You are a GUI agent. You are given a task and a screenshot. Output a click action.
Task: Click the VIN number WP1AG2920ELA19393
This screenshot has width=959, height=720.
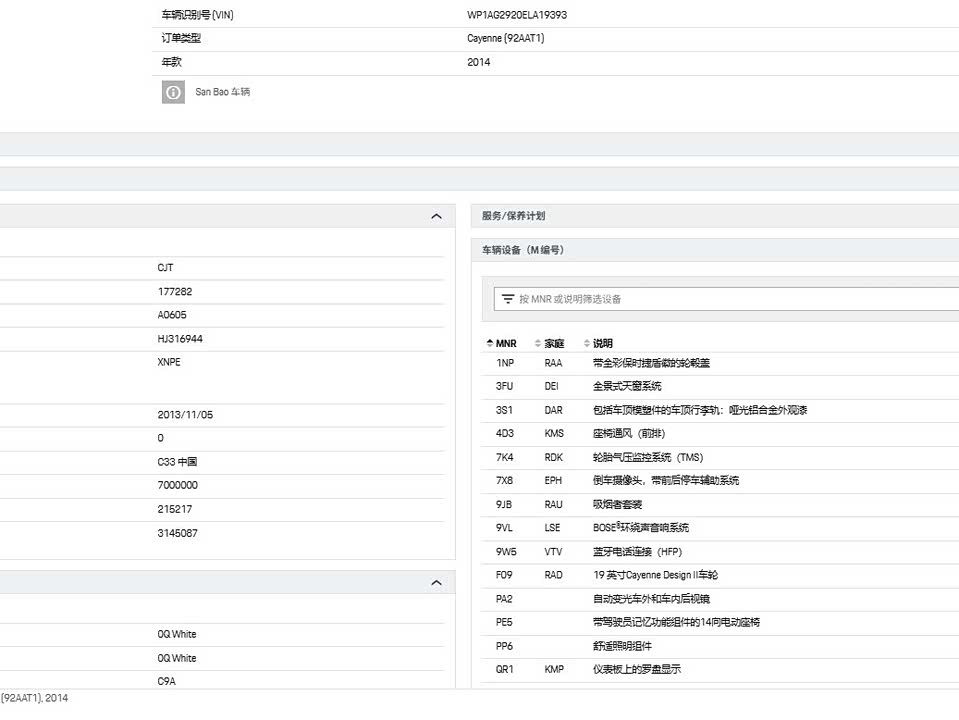(x=517, y=15)
